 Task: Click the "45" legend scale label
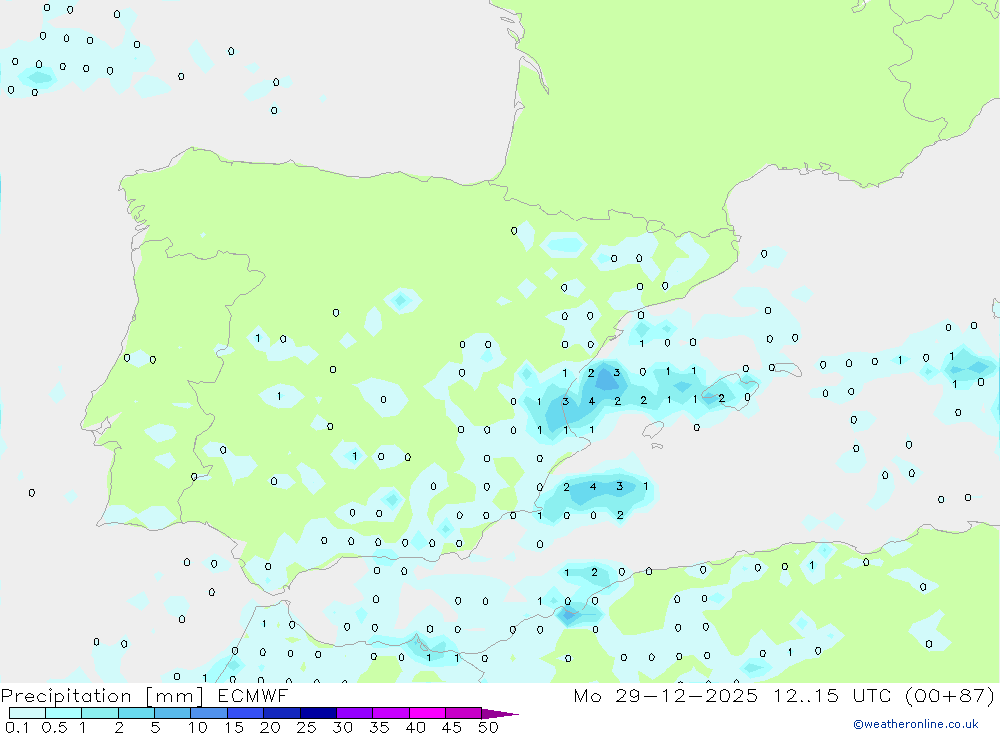pos(452,727)
